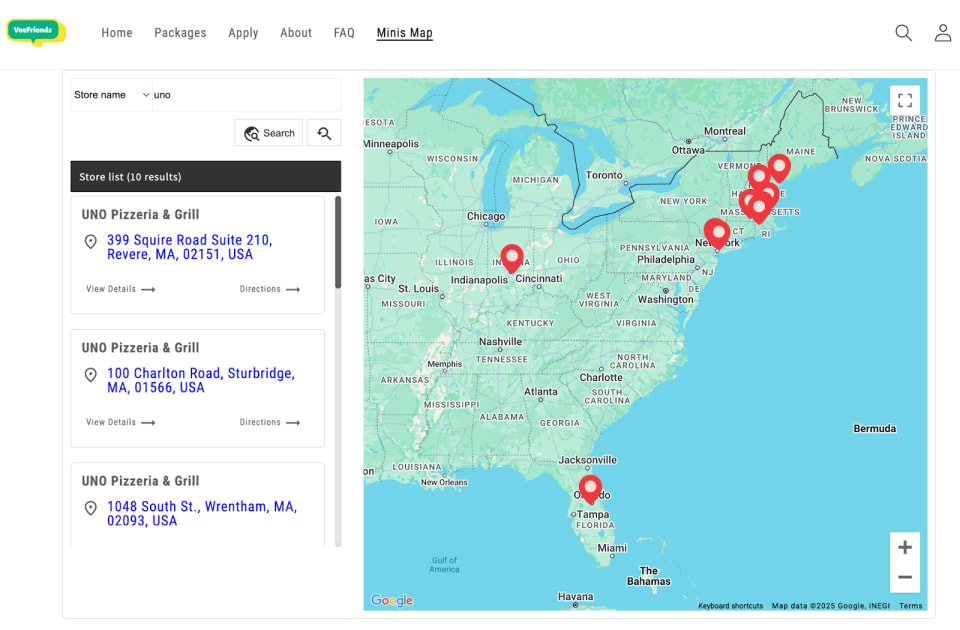View Details for the Sturbridge store
This screenshot has width=960, height=630.
click(120, 422)
